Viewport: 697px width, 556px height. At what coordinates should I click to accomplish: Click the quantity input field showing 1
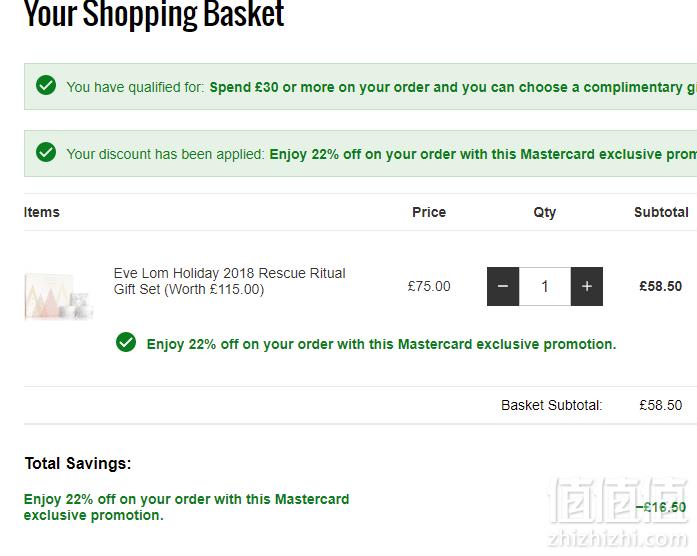click(545, 286)
